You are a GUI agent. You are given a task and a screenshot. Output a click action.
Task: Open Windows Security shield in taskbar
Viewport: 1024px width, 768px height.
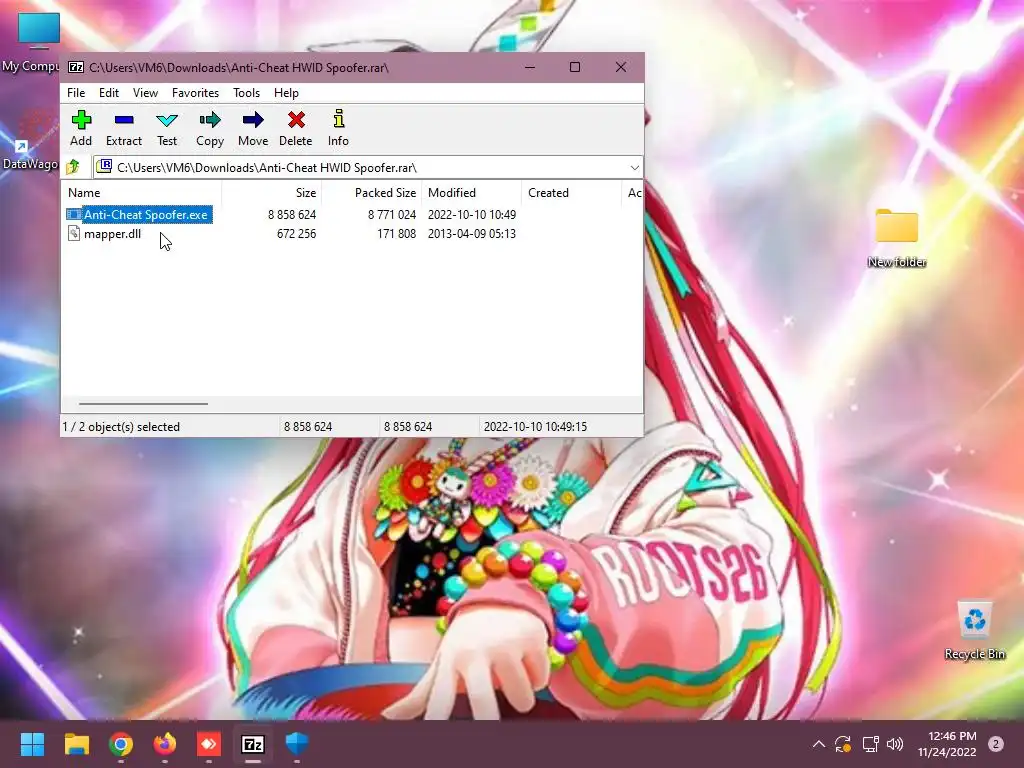297,744
